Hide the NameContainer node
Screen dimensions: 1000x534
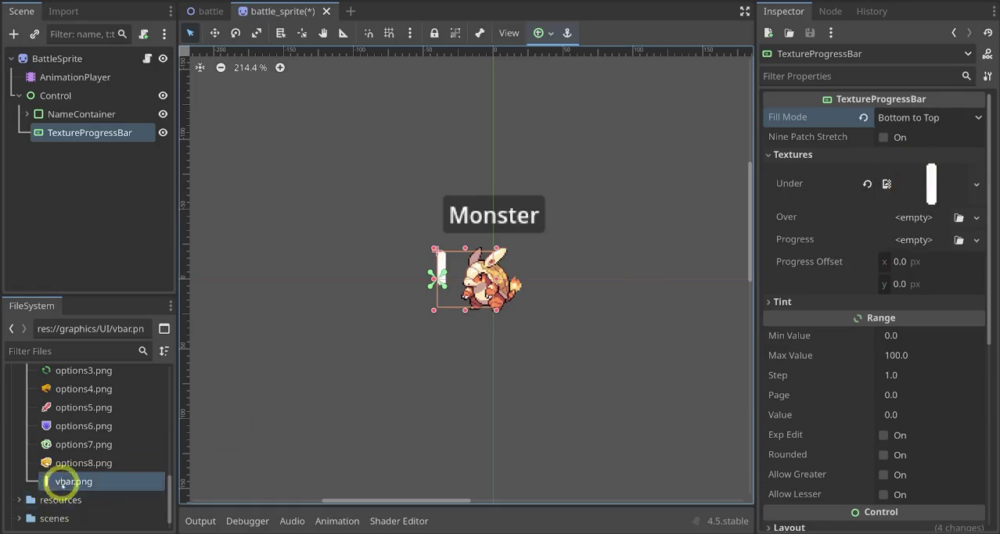[x=163, y=114]
